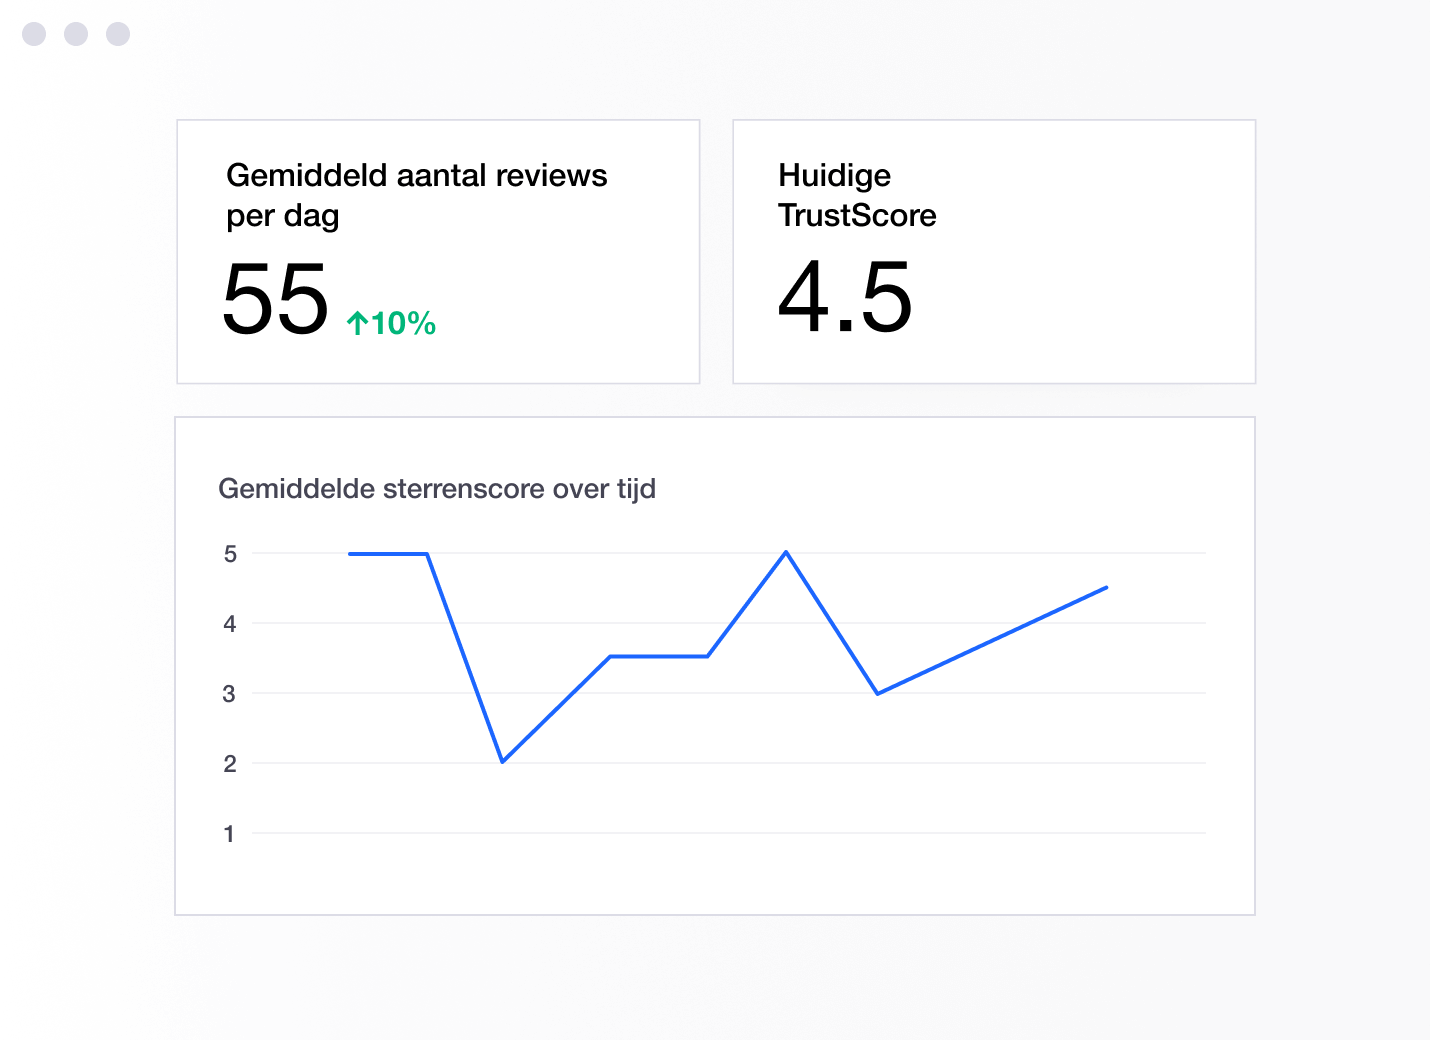Click the second window control dot
Viewport: 1430px width, 1040px height.
click(76, 34)
